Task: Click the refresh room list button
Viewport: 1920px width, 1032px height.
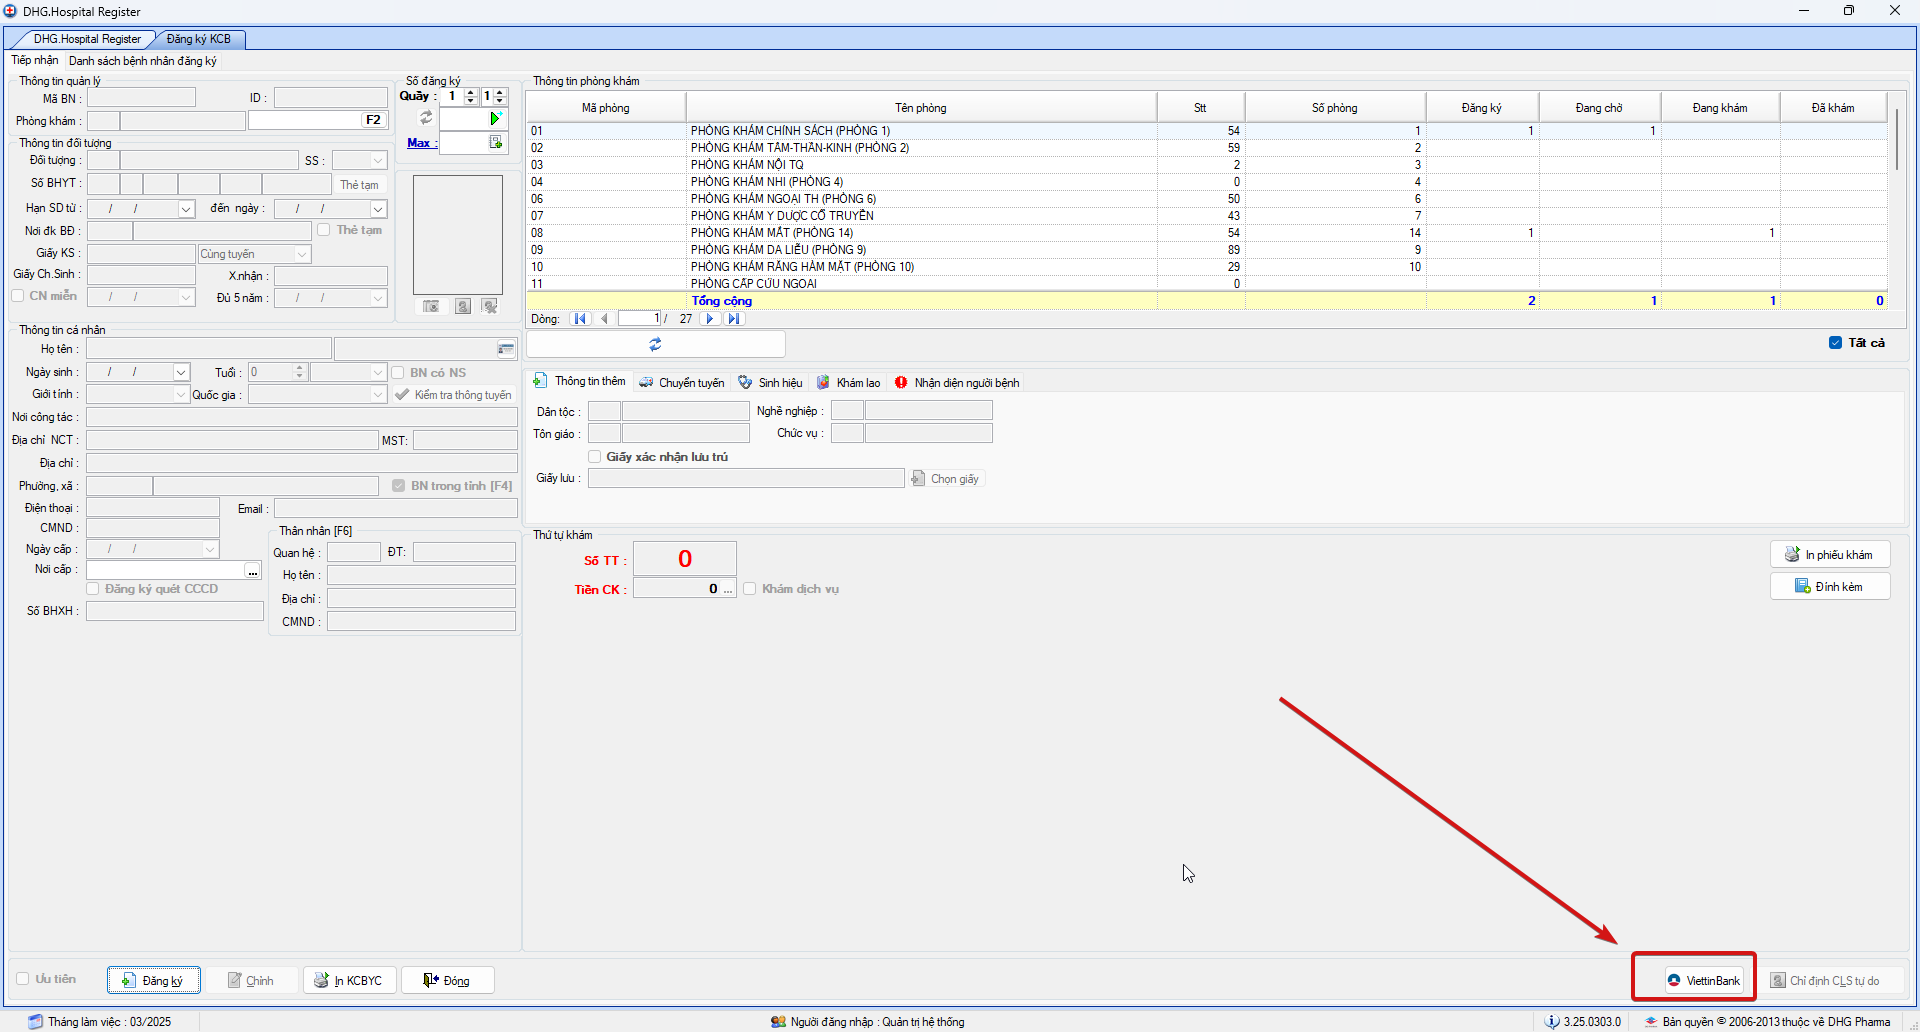Action: [656, 344]
